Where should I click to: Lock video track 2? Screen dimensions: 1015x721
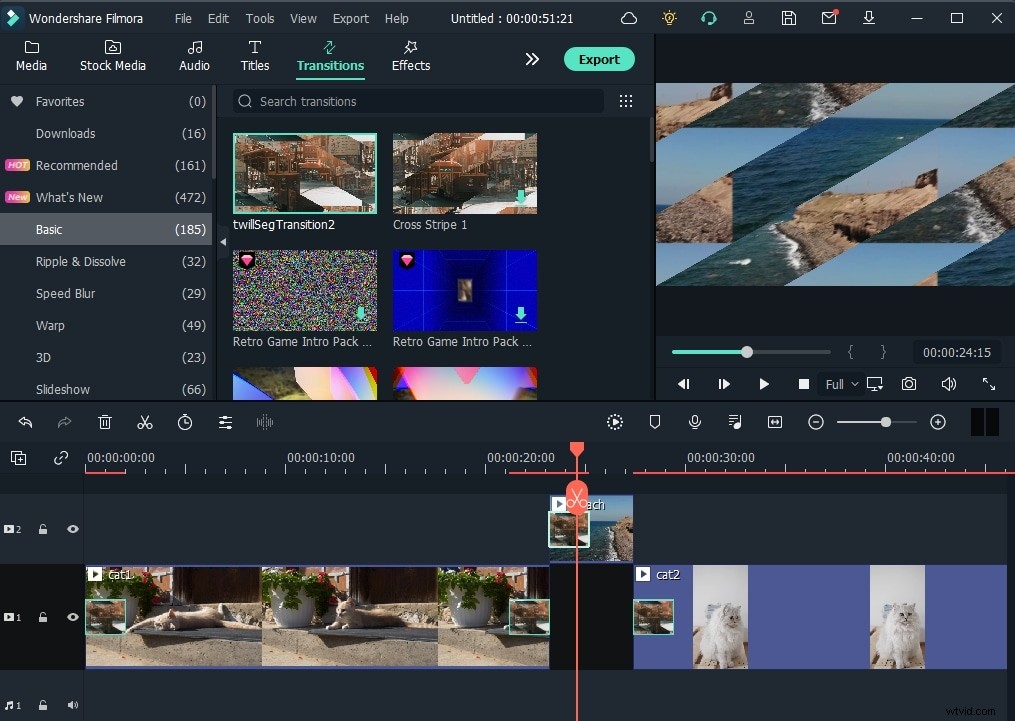click(x=43, y=529)
